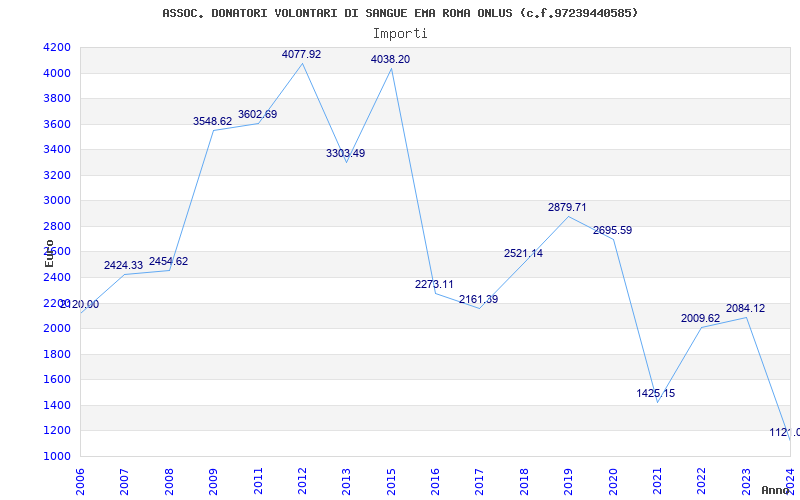Select the 1000 y-axis tick label

(57, 456)
